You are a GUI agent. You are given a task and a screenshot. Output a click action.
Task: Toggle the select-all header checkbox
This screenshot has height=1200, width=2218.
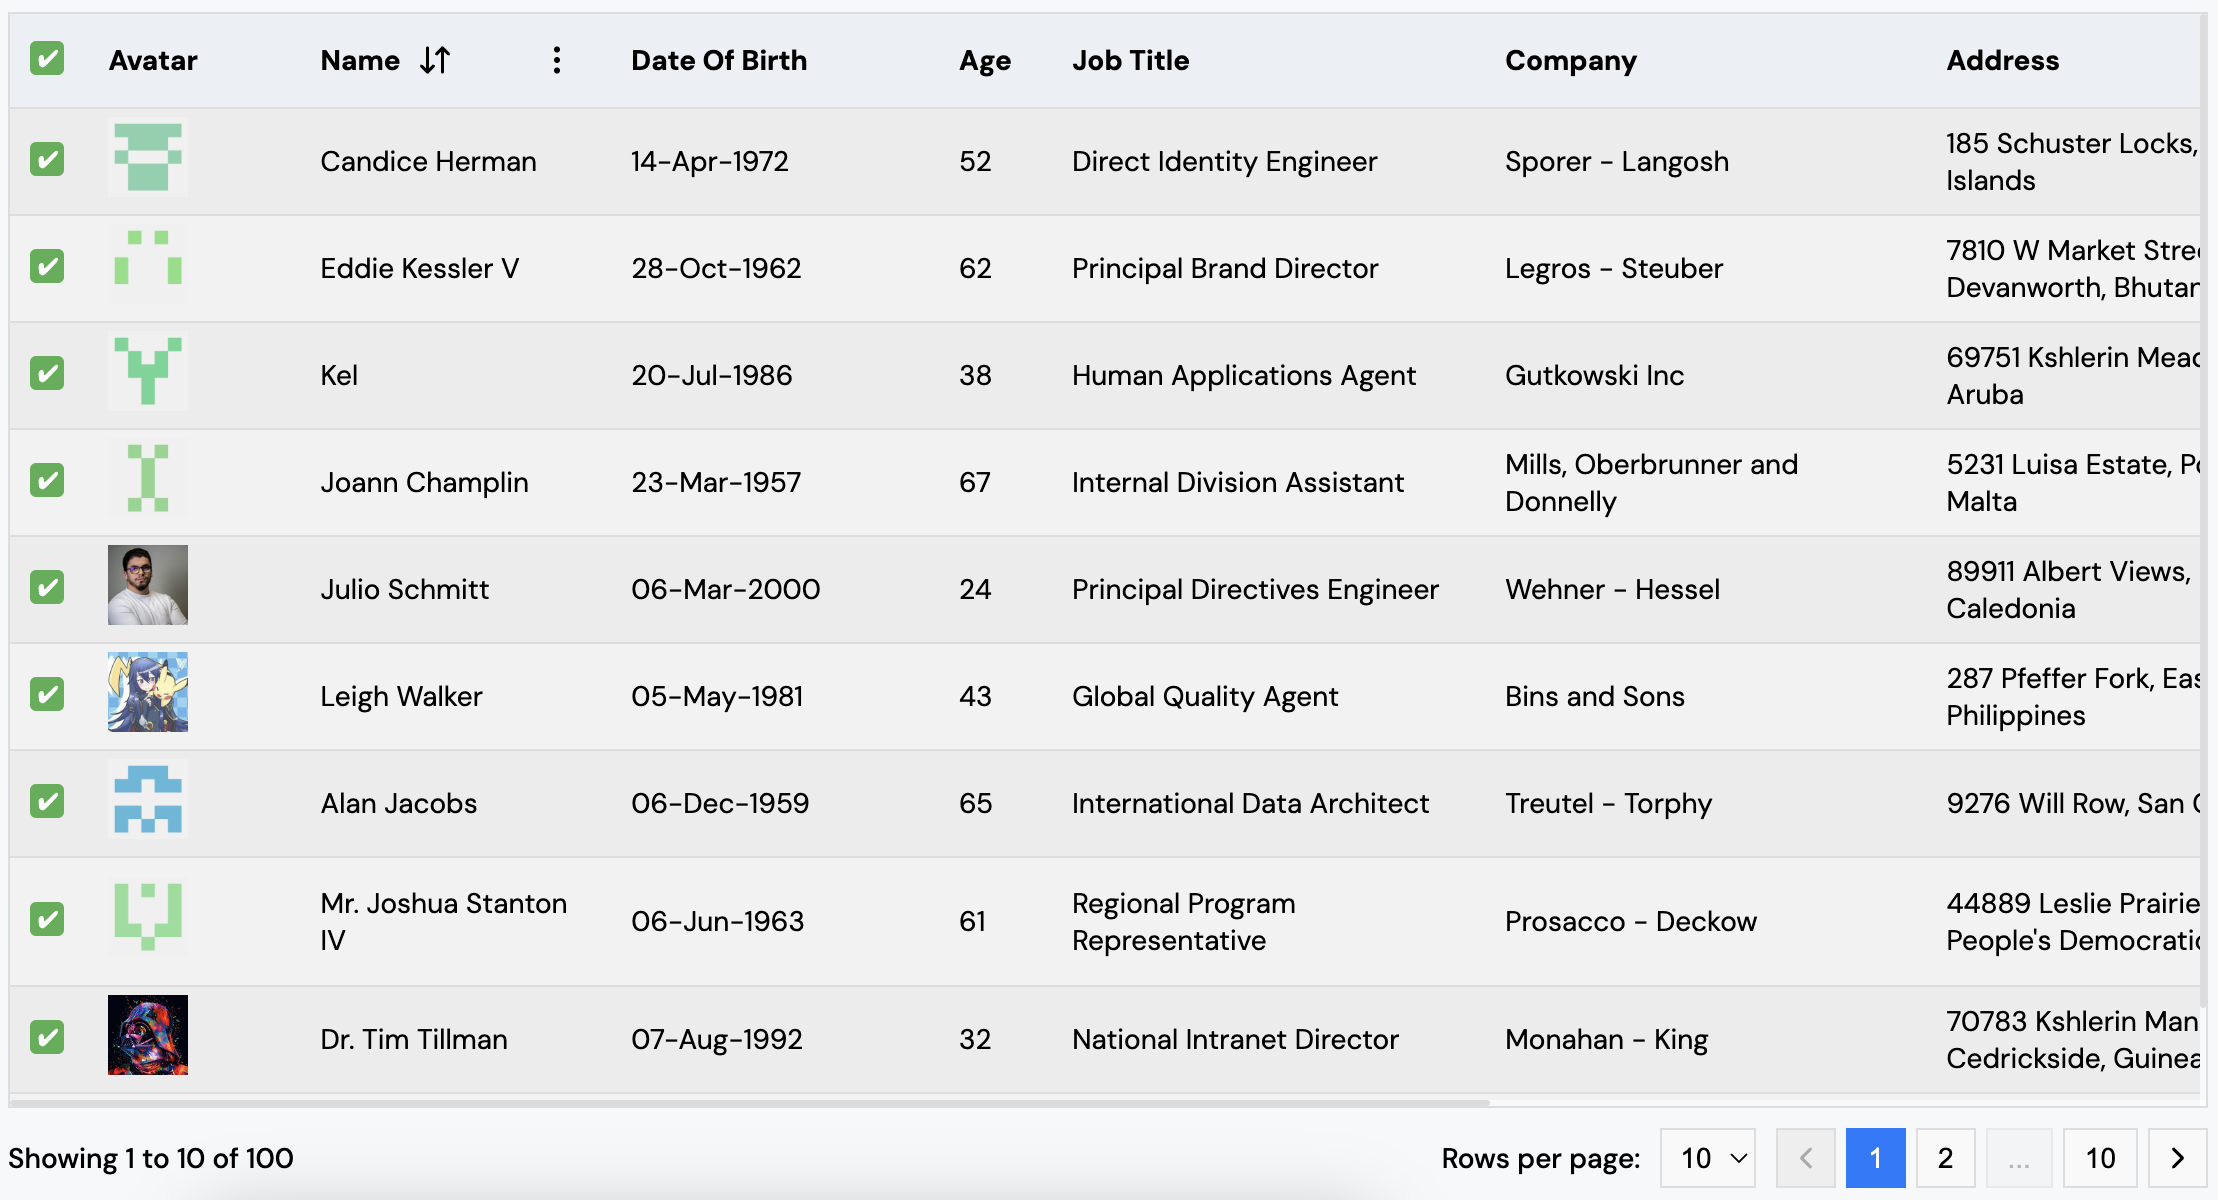(x=47, y=59)
